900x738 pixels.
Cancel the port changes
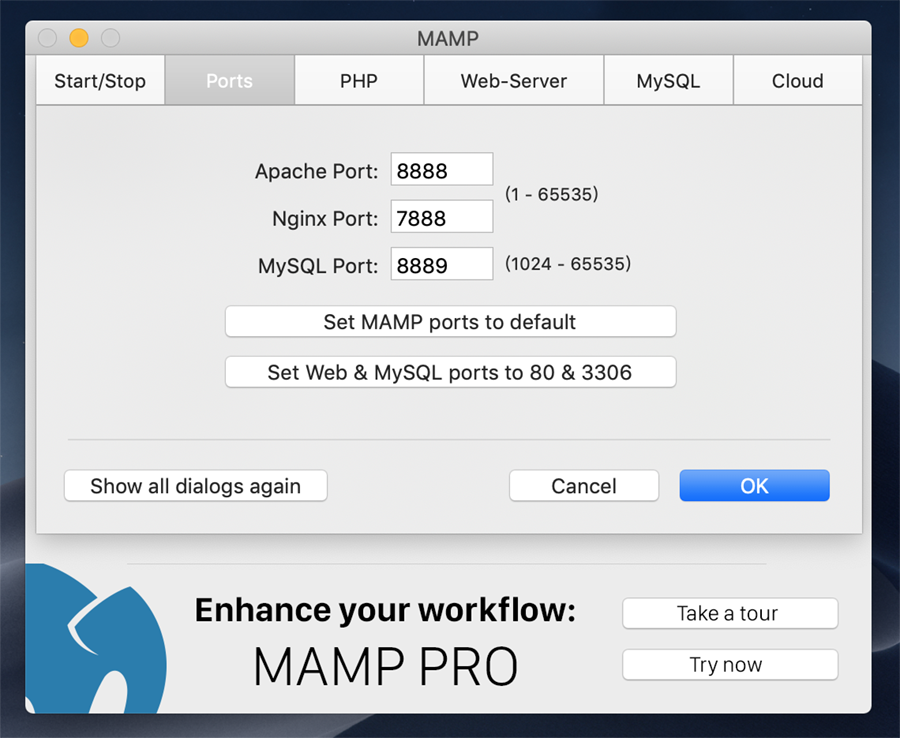[584, 486]
